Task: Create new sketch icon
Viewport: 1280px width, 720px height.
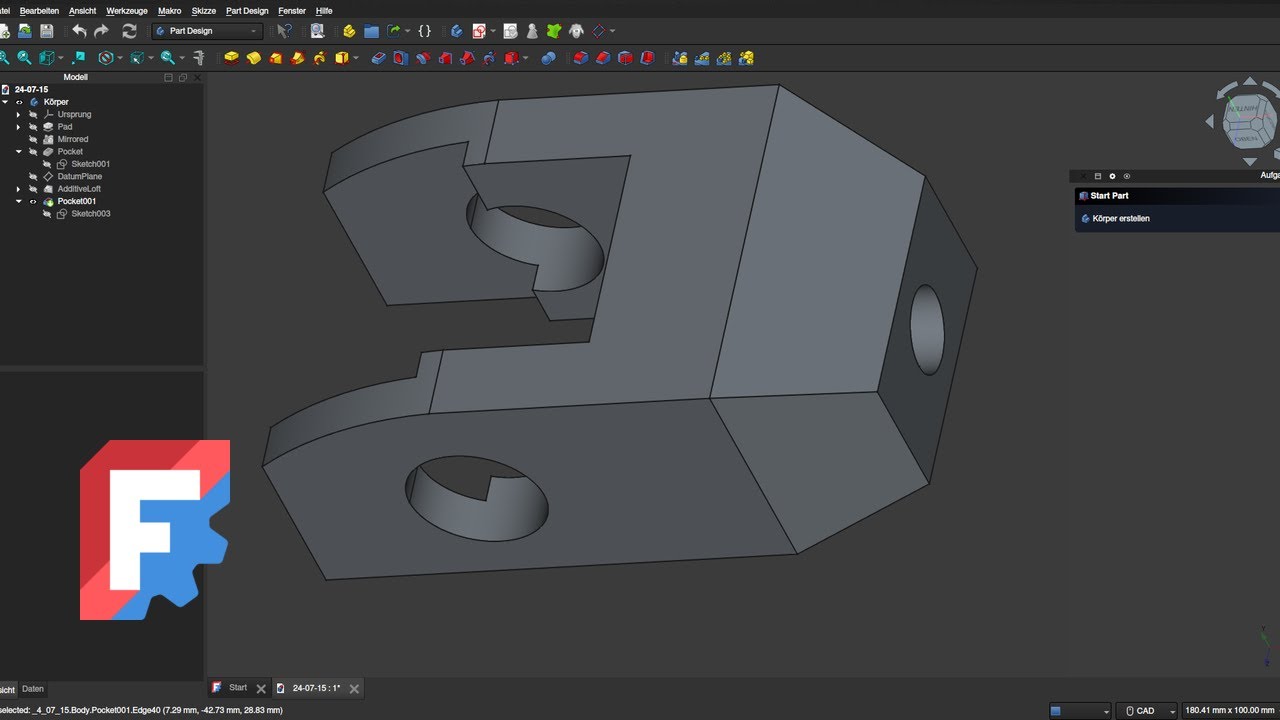Action: click(x=480, y=31)
